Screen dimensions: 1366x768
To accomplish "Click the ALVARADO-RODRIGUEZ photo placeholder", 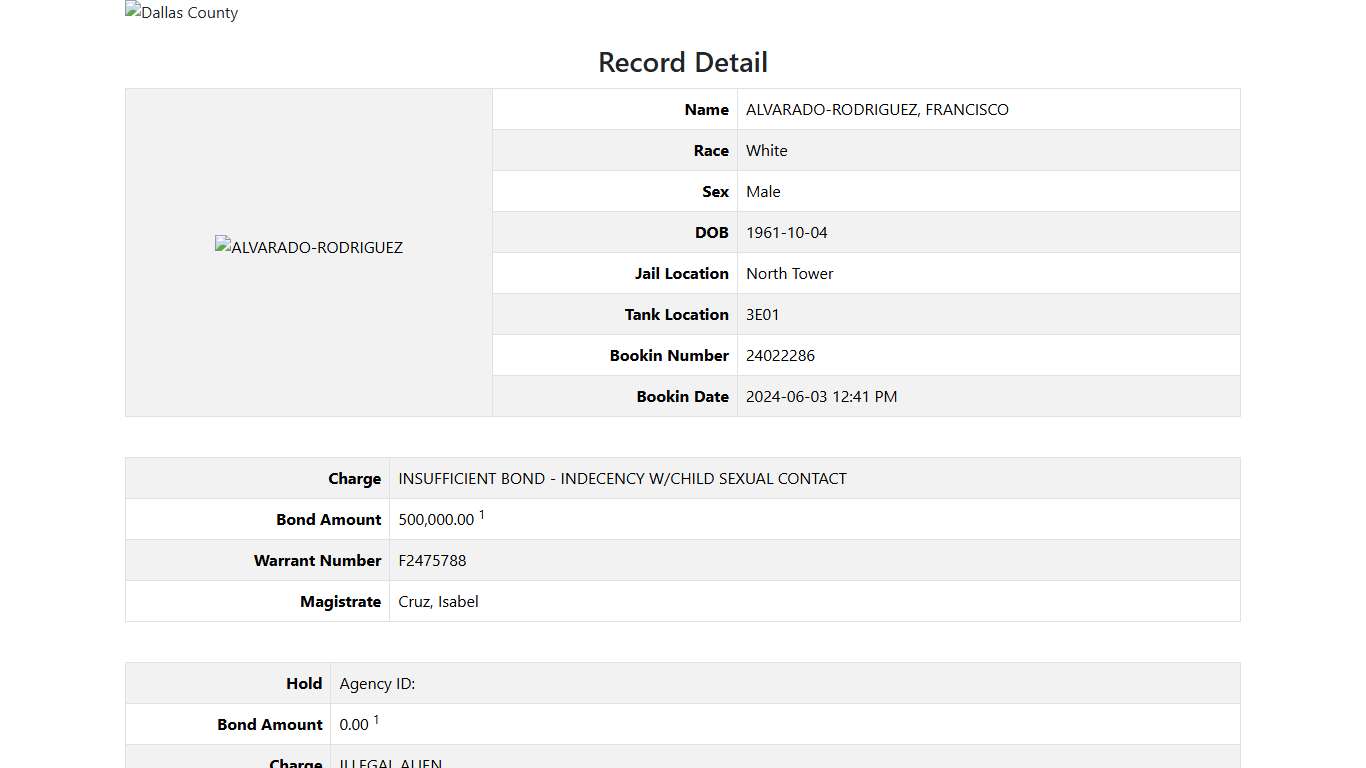I will (308, 247).
